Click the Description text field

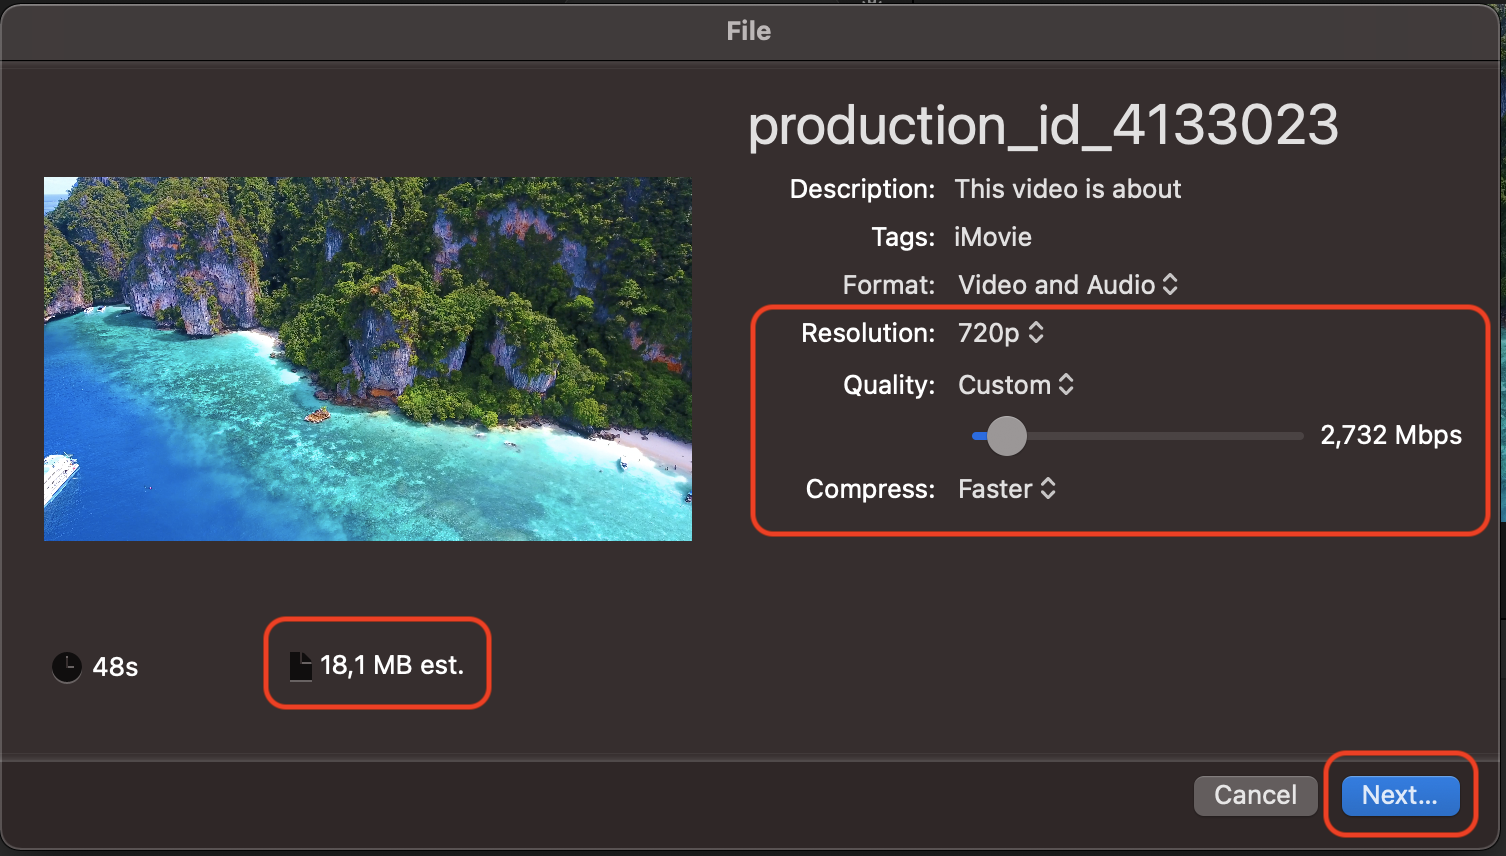point(1068,188)
